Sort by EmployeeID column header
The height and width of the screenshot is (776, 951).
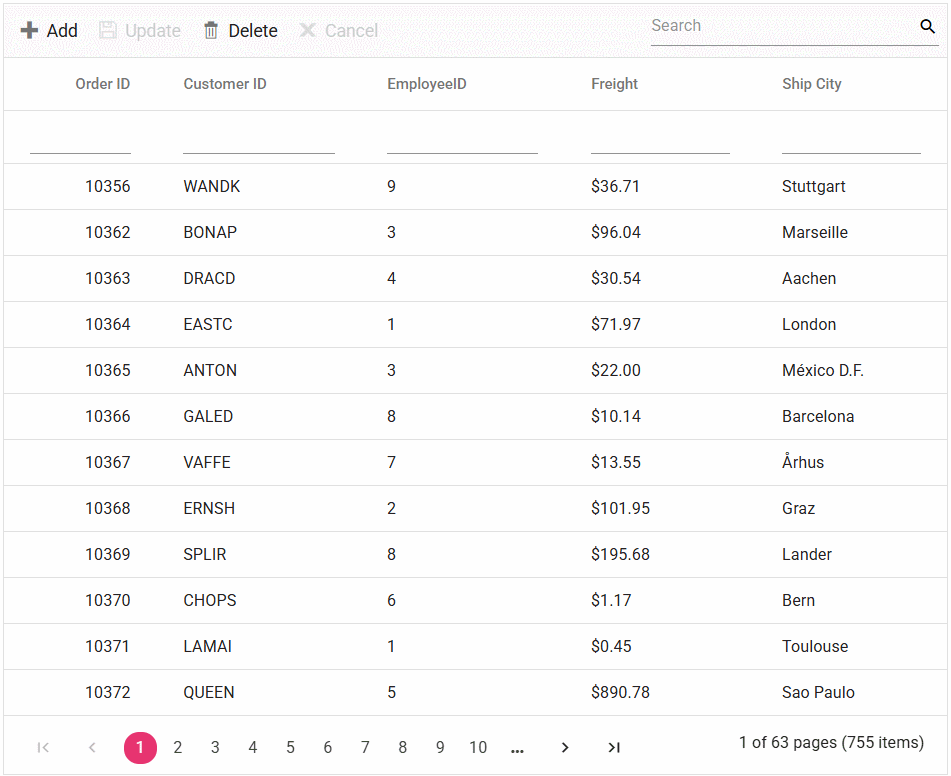click(427, 84)
